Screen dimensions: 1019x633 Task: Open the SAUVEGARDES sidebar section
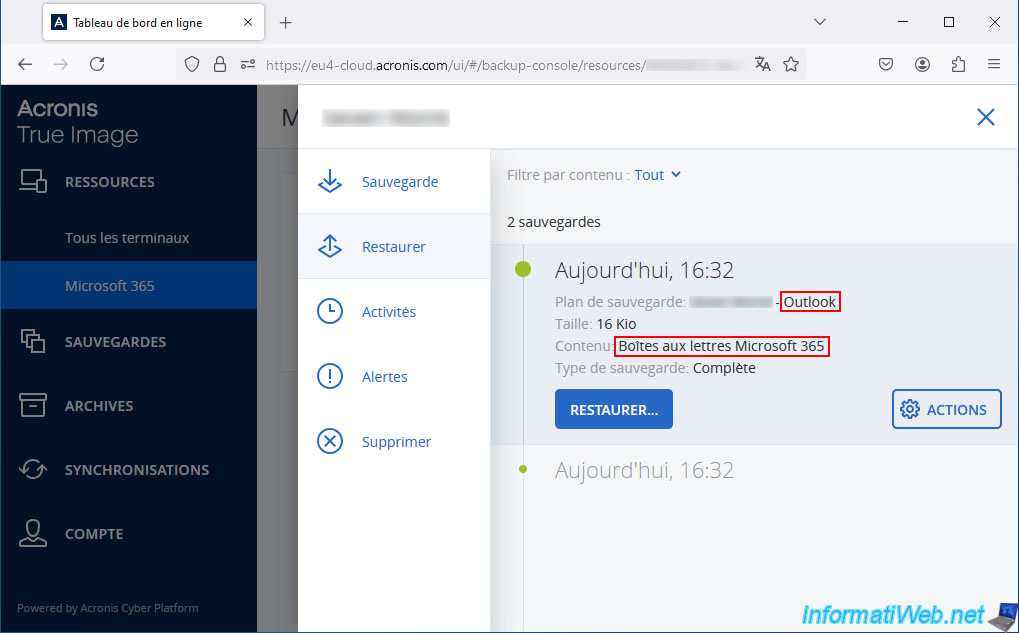click(x=116, y=342)
